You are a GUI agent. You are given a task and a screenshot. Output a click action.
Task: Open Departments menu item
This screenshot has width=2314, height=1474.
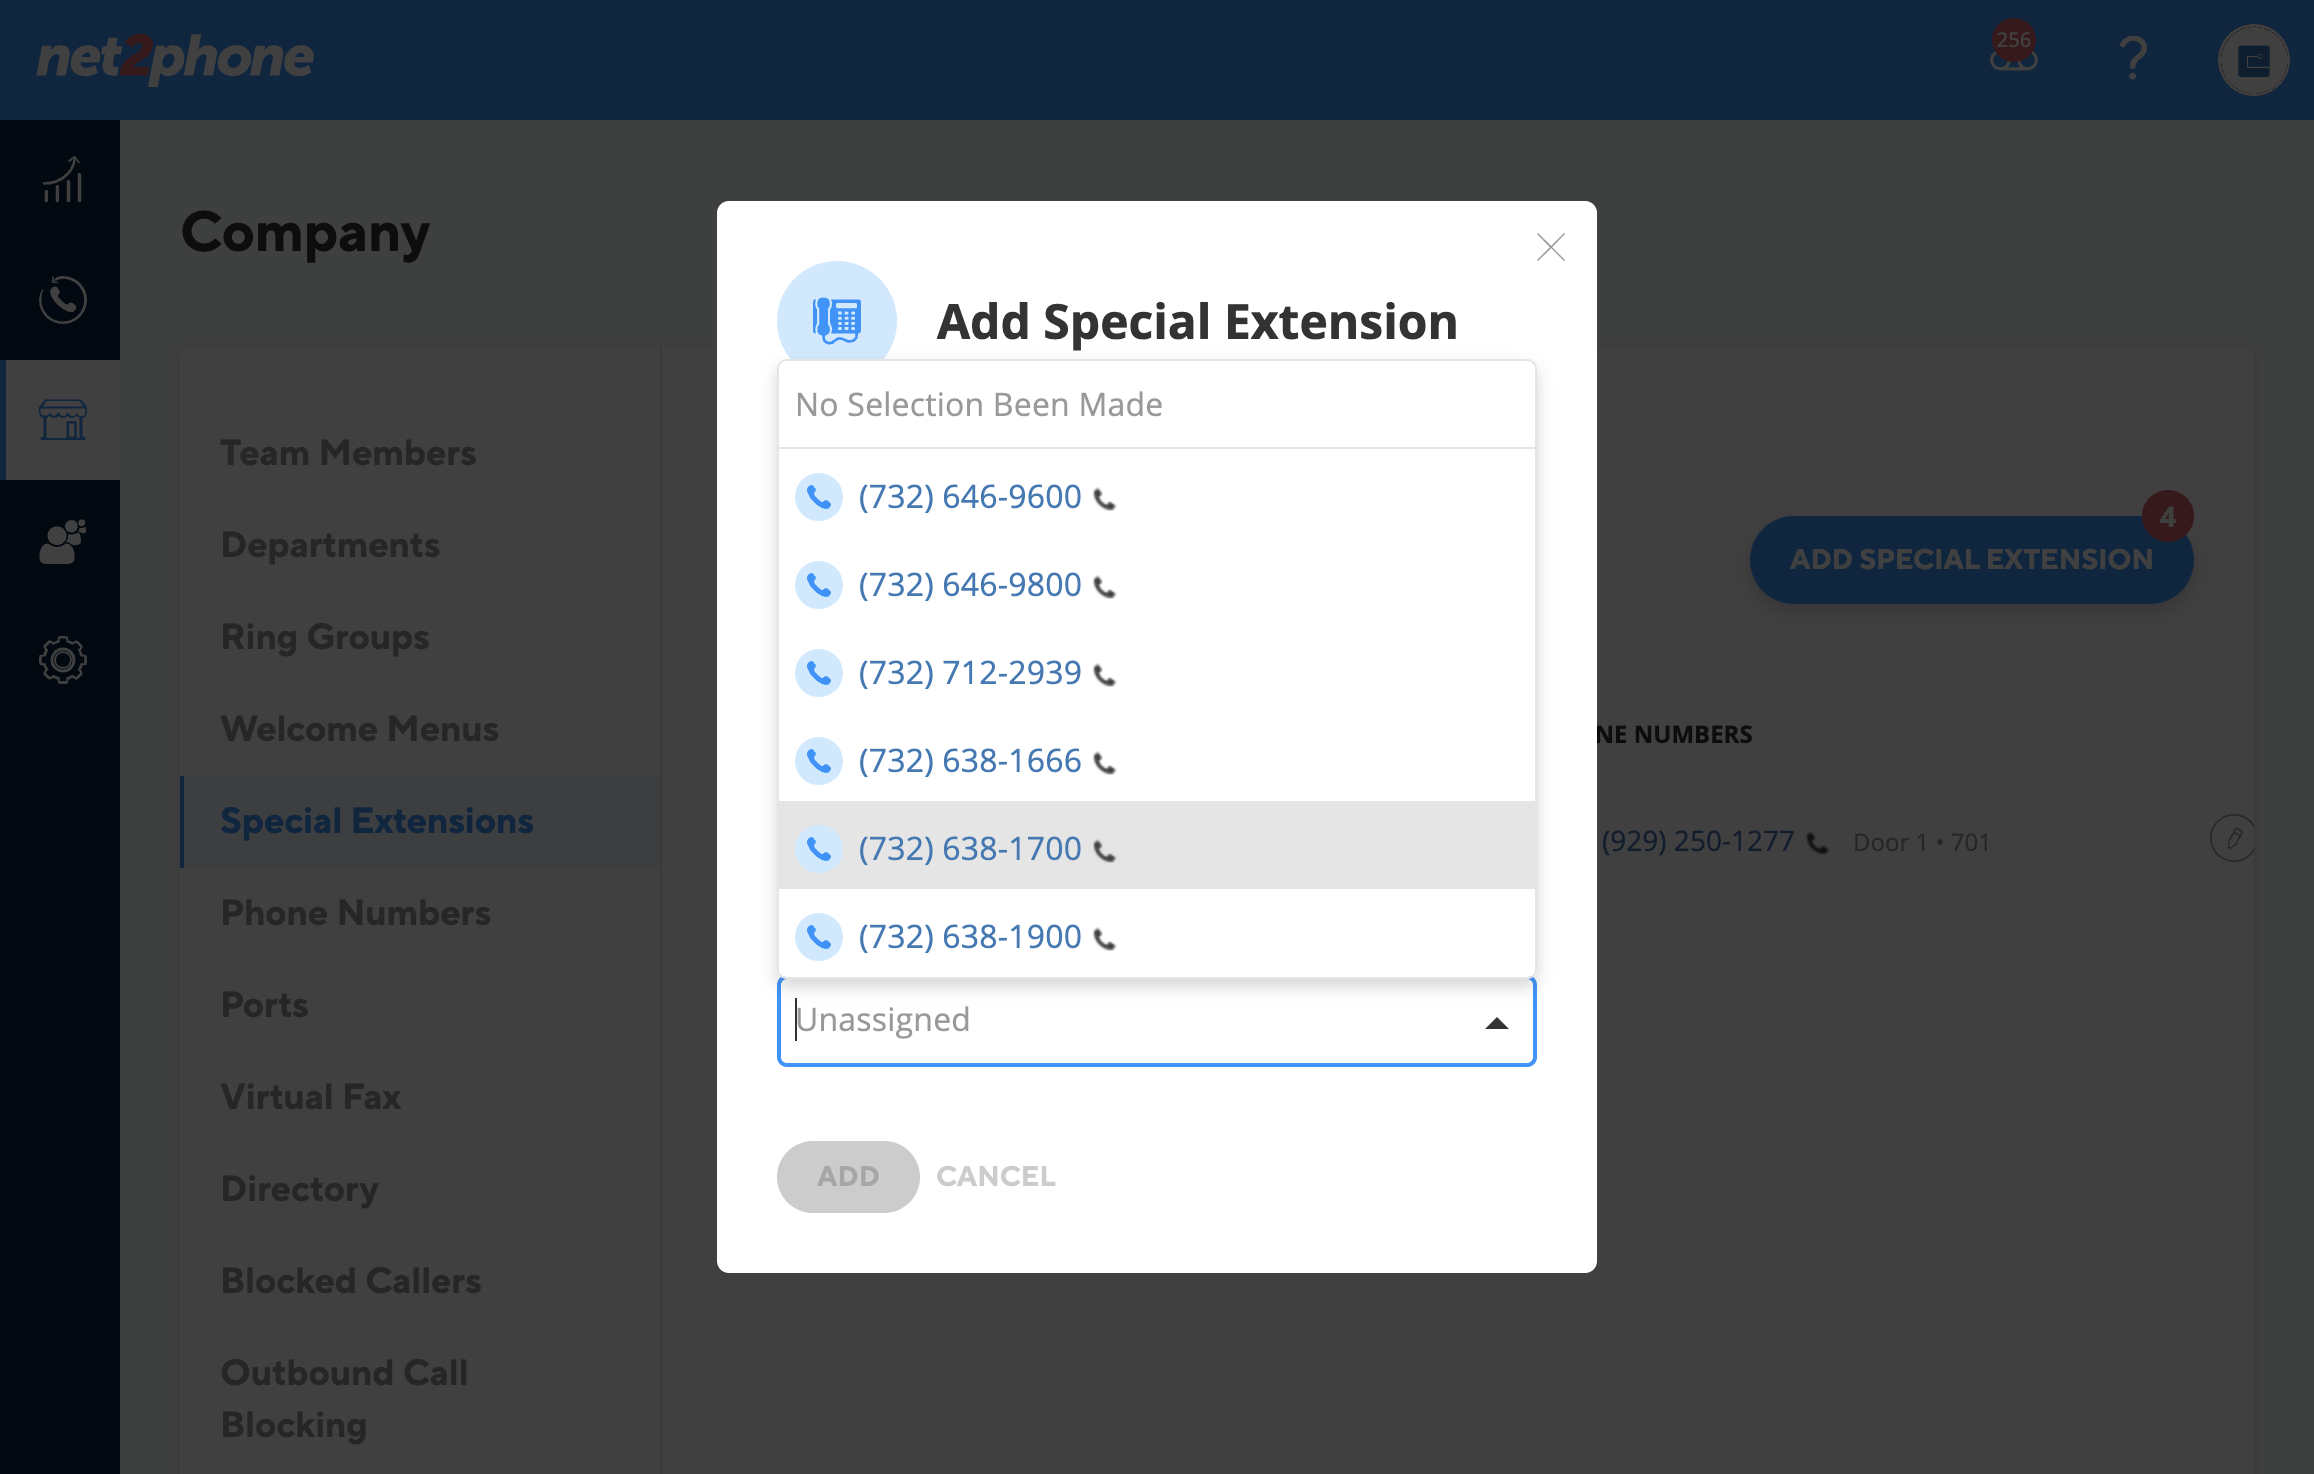pyautogui.click(x=330, y=545)
